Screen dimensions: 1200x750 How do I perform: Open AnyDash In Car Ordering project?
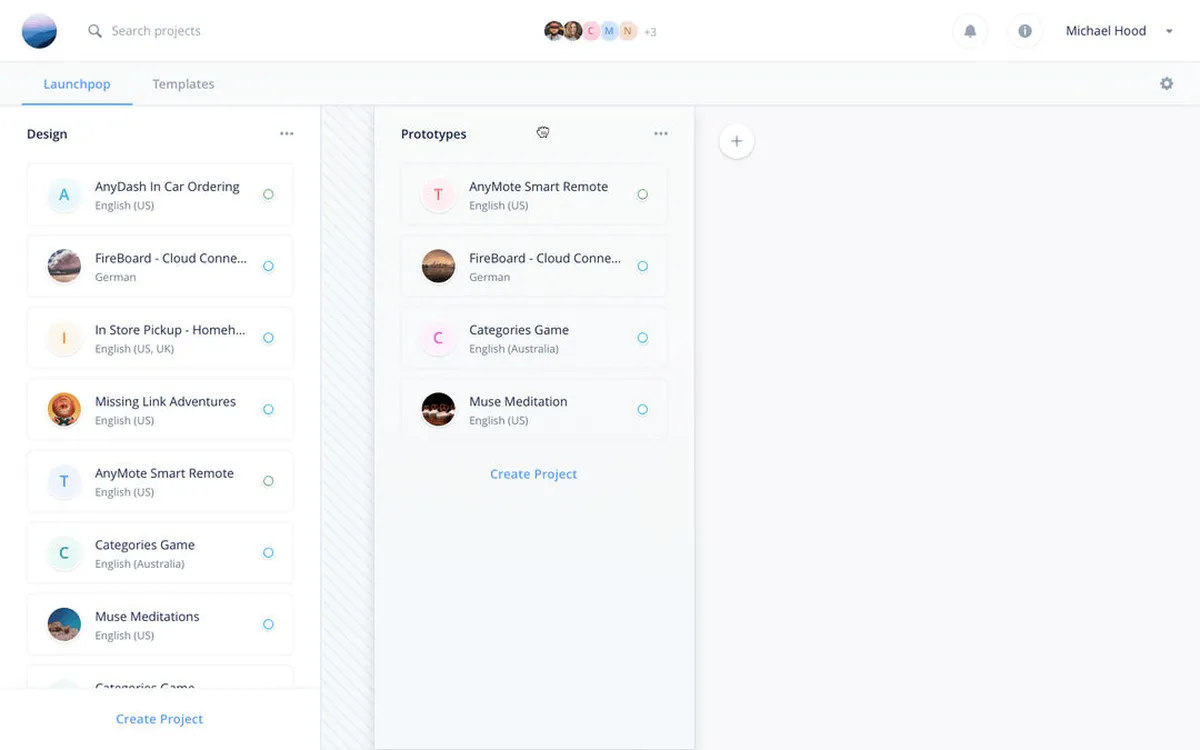160,195
